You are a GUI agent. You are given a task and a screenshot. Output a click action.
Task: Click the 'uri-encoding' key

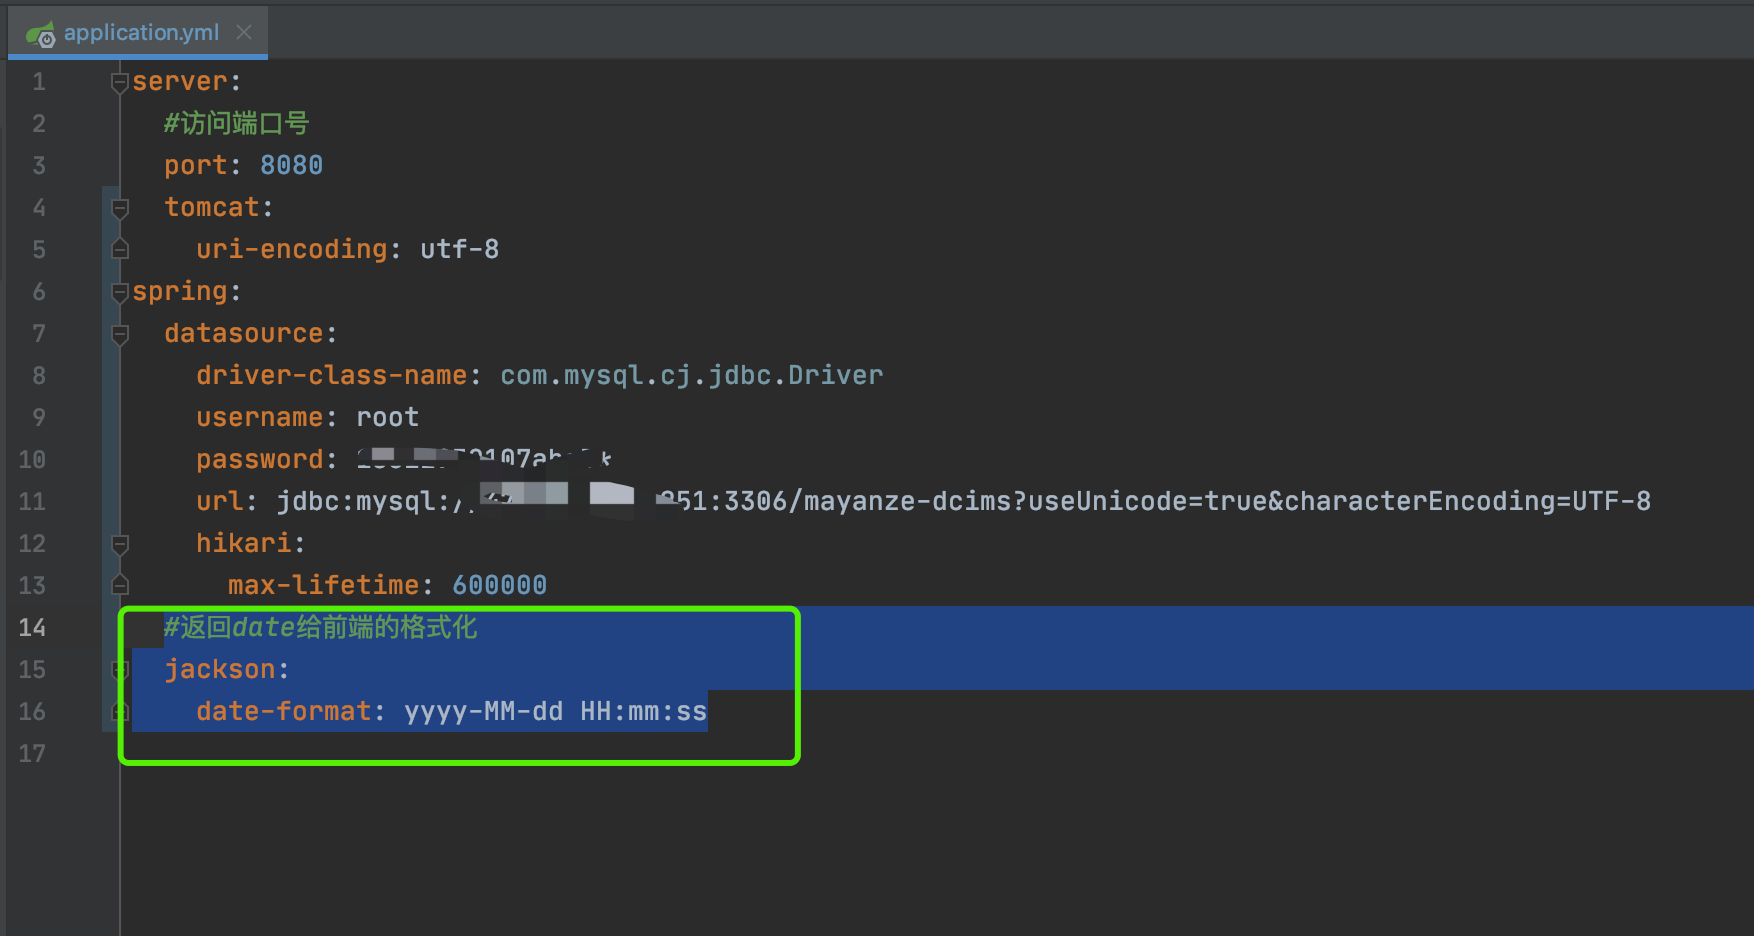(292, 249)
